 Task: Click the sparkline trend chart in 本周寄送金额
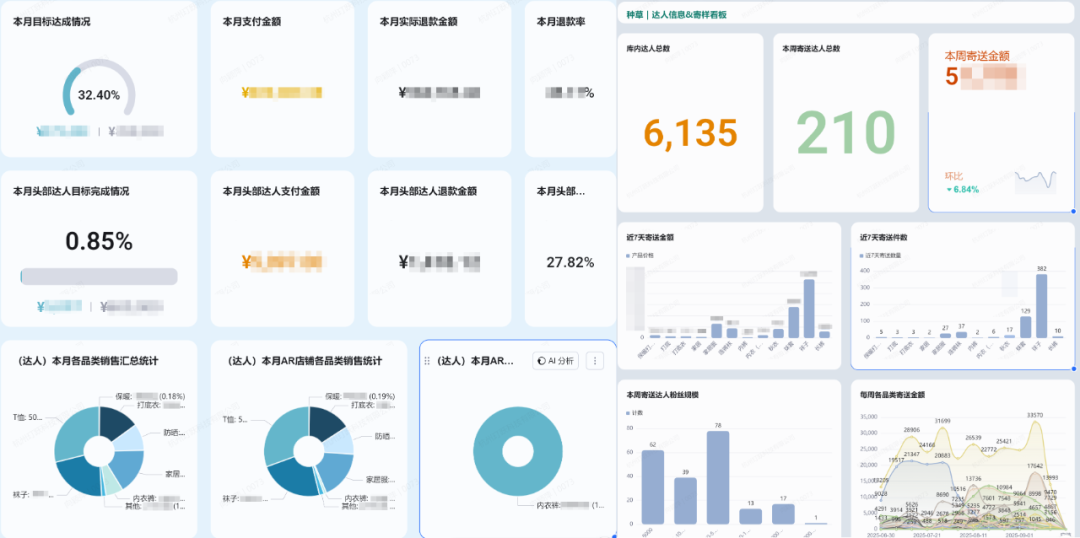pos(1034,181)
